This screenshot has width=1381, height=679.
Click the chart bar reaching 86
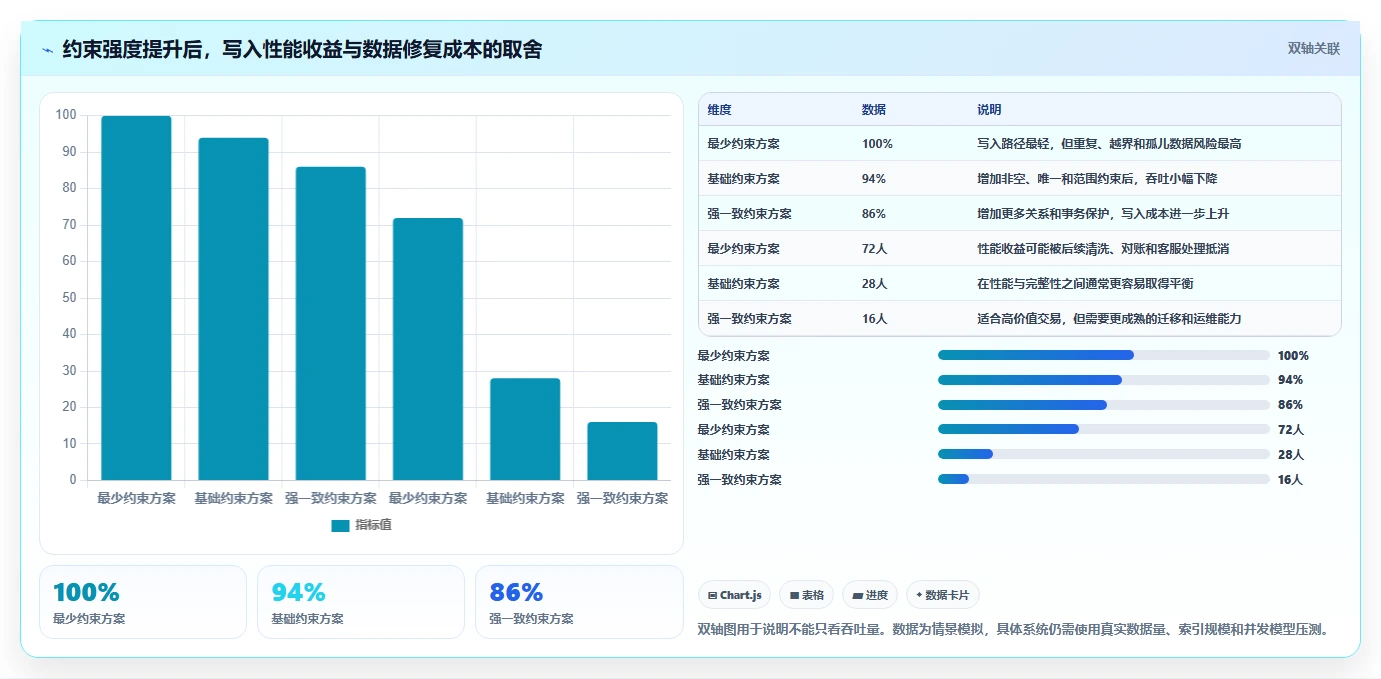[330, 324]
